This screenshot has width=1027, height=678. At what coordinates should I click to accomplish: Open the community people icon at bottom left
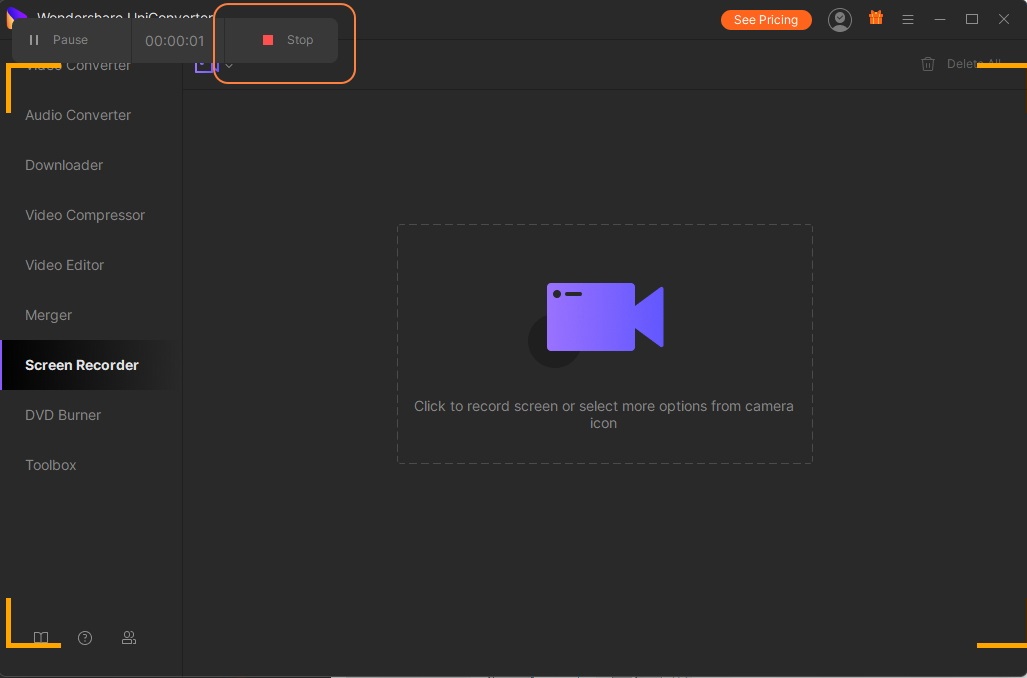coord(129,638)
